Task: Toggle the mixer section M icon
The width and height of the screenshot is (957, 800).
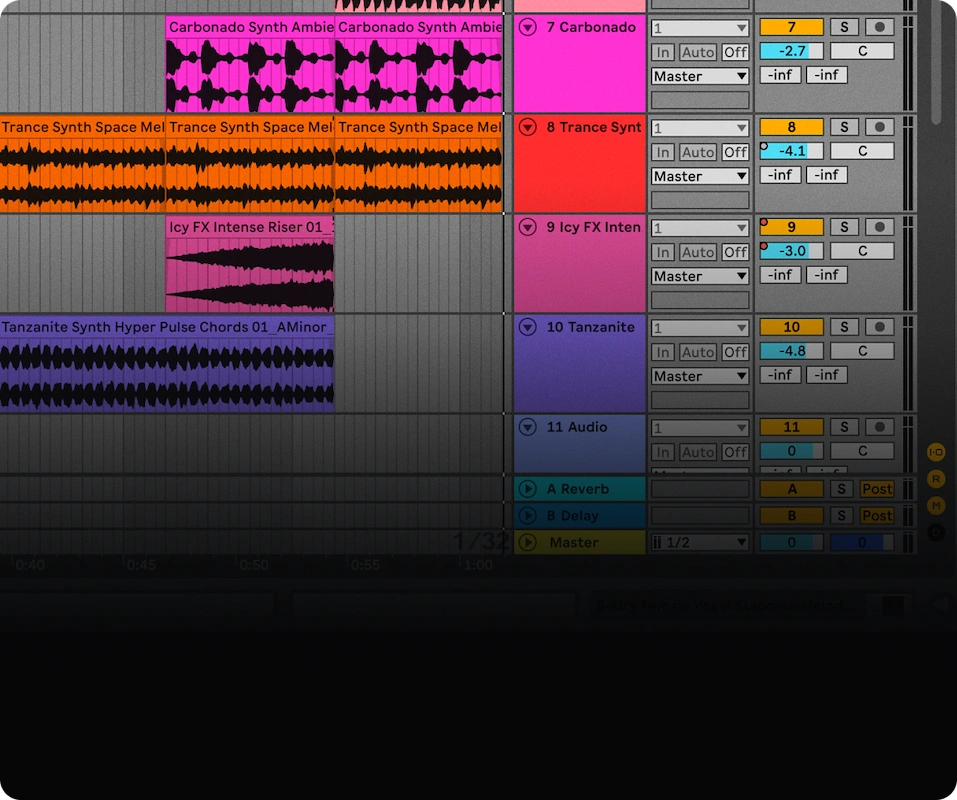Action: point(936,505)
